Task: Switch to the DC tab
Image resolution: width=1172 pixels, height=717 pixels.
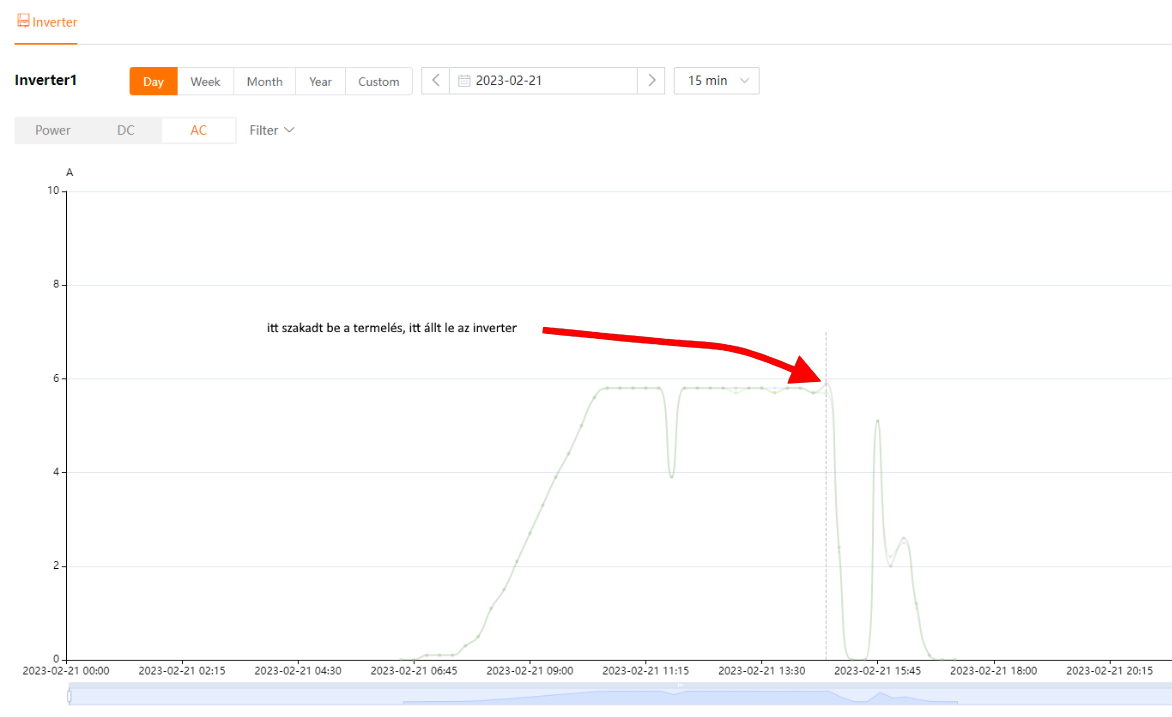Action: (x=126, y=130)
